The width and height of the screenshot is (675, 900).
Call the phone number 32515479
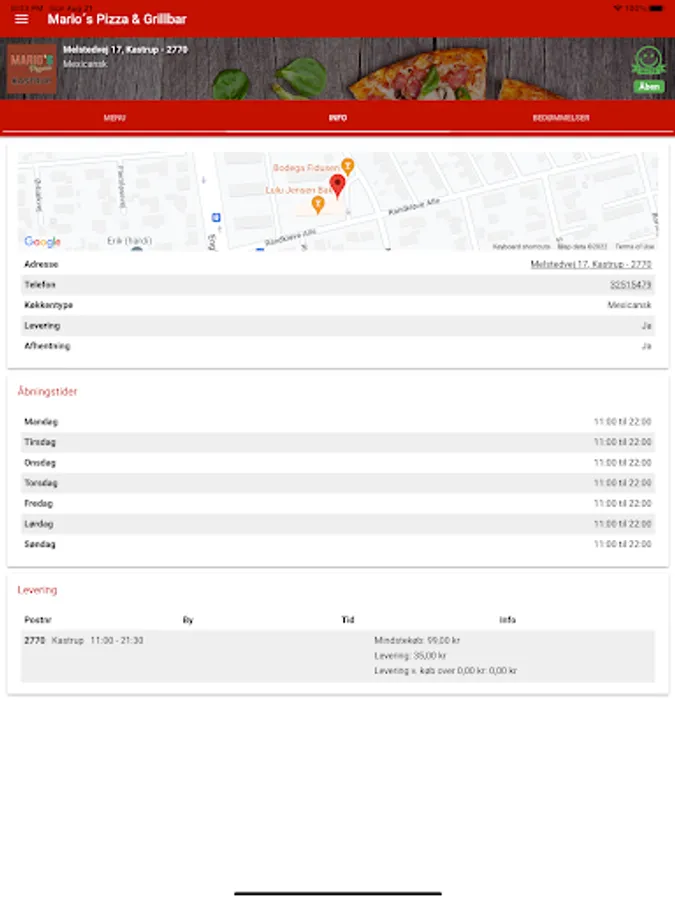coord(630,285)
